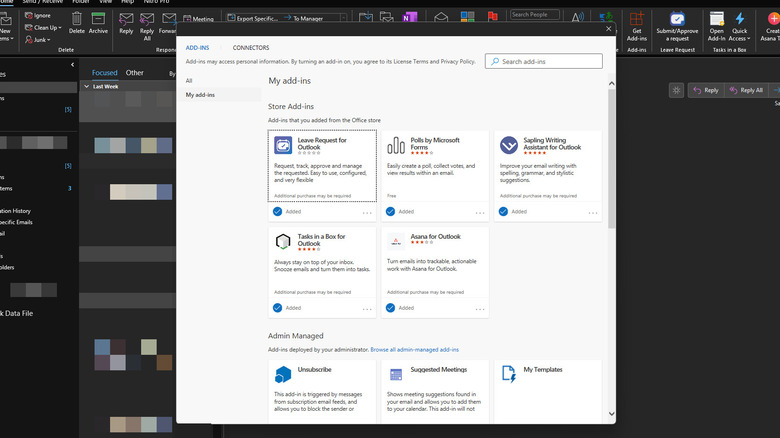Click the Unread/Read envelope icon

(x=441, y=17)
